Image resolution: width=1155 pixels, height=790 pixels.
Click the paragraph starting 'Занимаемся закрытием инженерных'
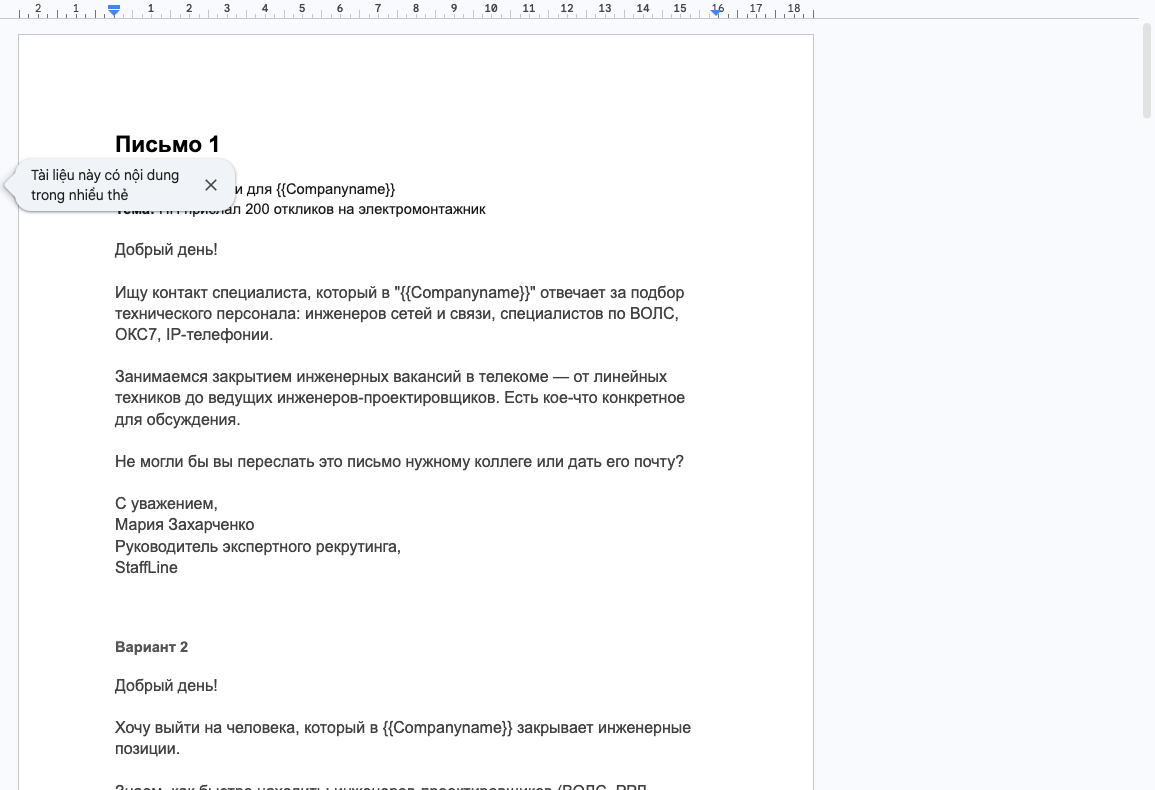(400, 398)
